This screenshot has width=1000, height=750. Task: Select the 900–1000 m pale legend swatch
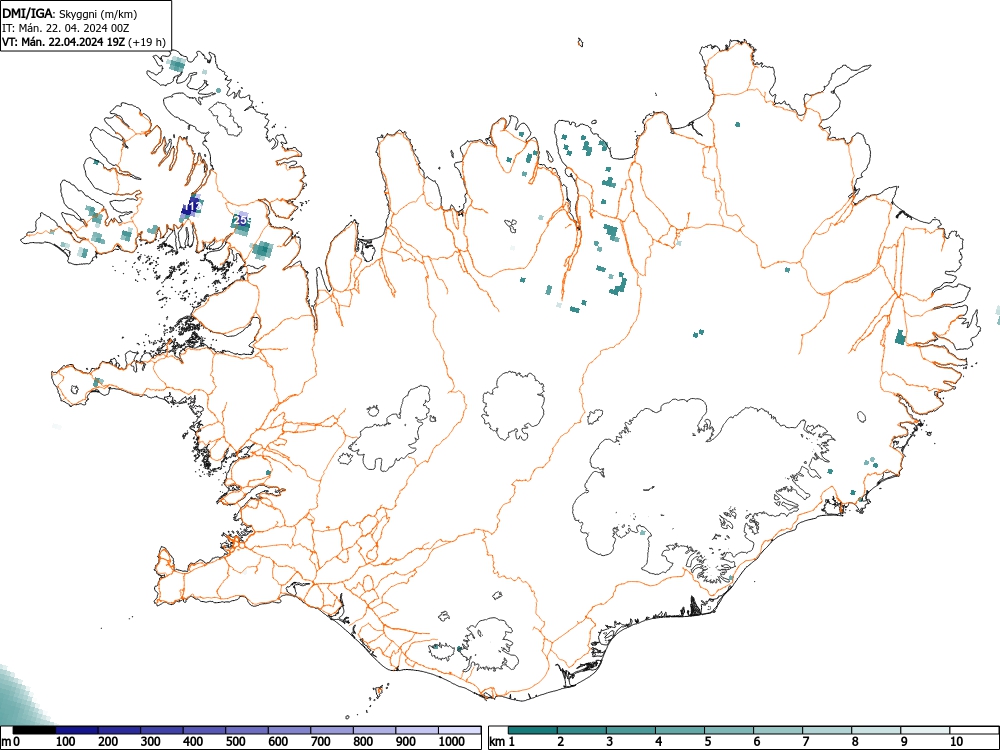417,730
